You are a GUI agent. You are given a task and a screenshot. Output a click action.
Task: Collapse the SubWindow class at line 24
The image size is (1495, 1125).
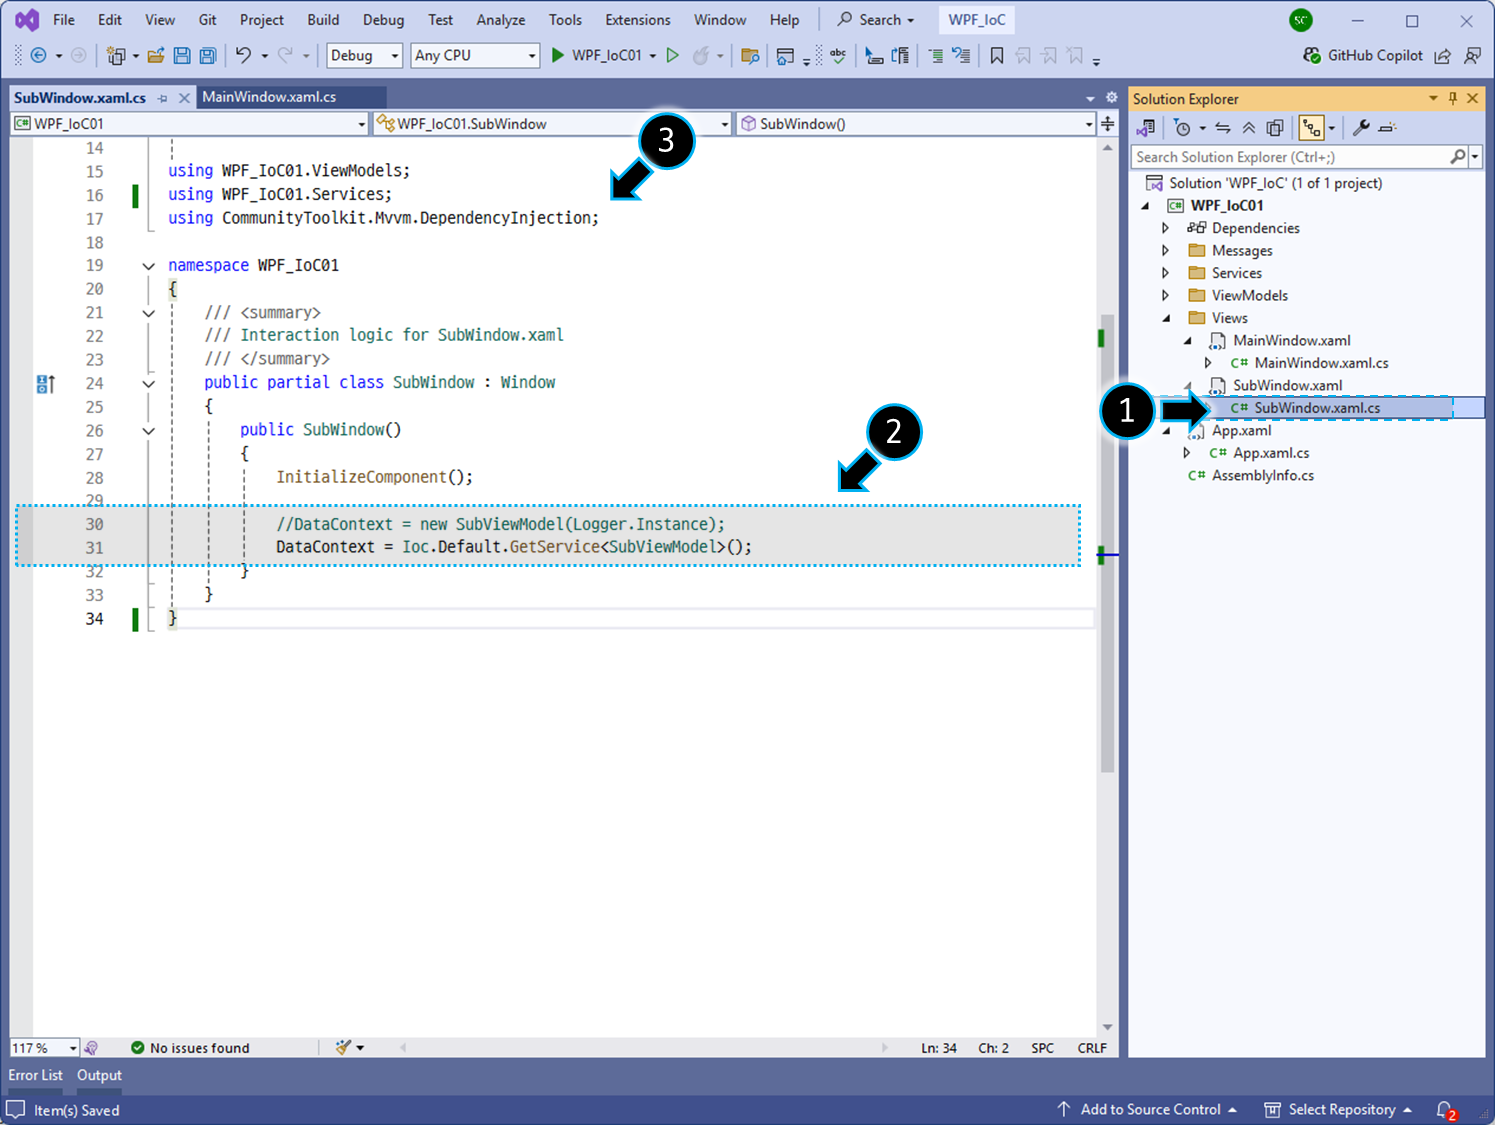[x=149, y=383]
